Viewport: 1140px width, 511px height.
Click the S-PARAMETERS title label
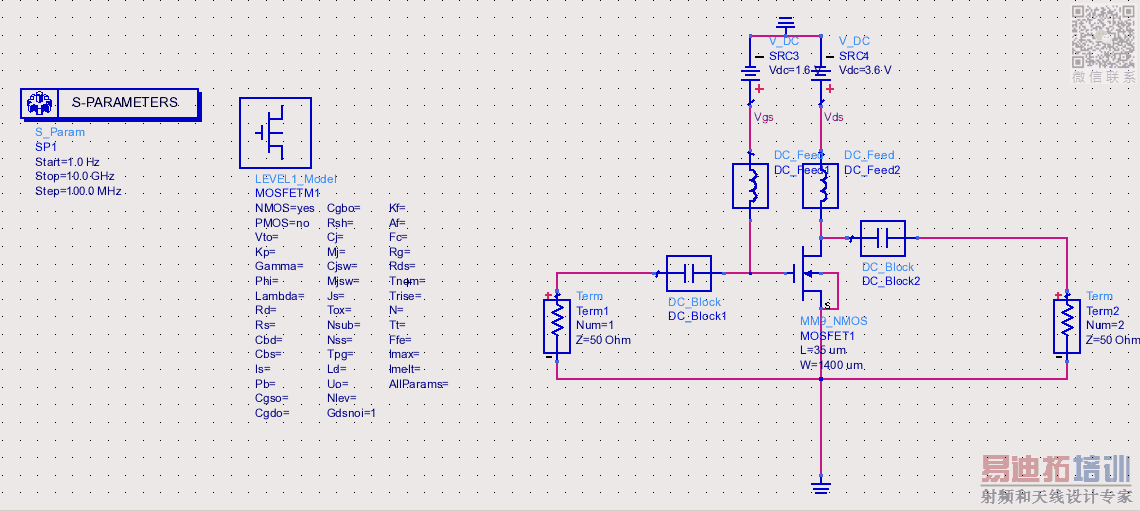click(x=125, y=102)
